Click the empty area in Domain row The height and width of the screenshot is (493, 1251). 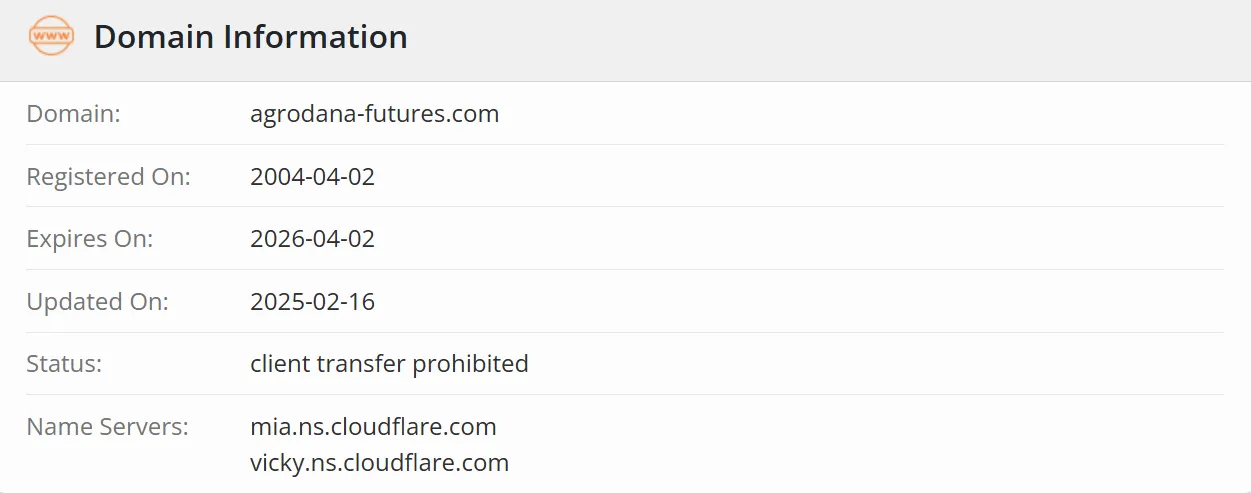click(862, 114)
